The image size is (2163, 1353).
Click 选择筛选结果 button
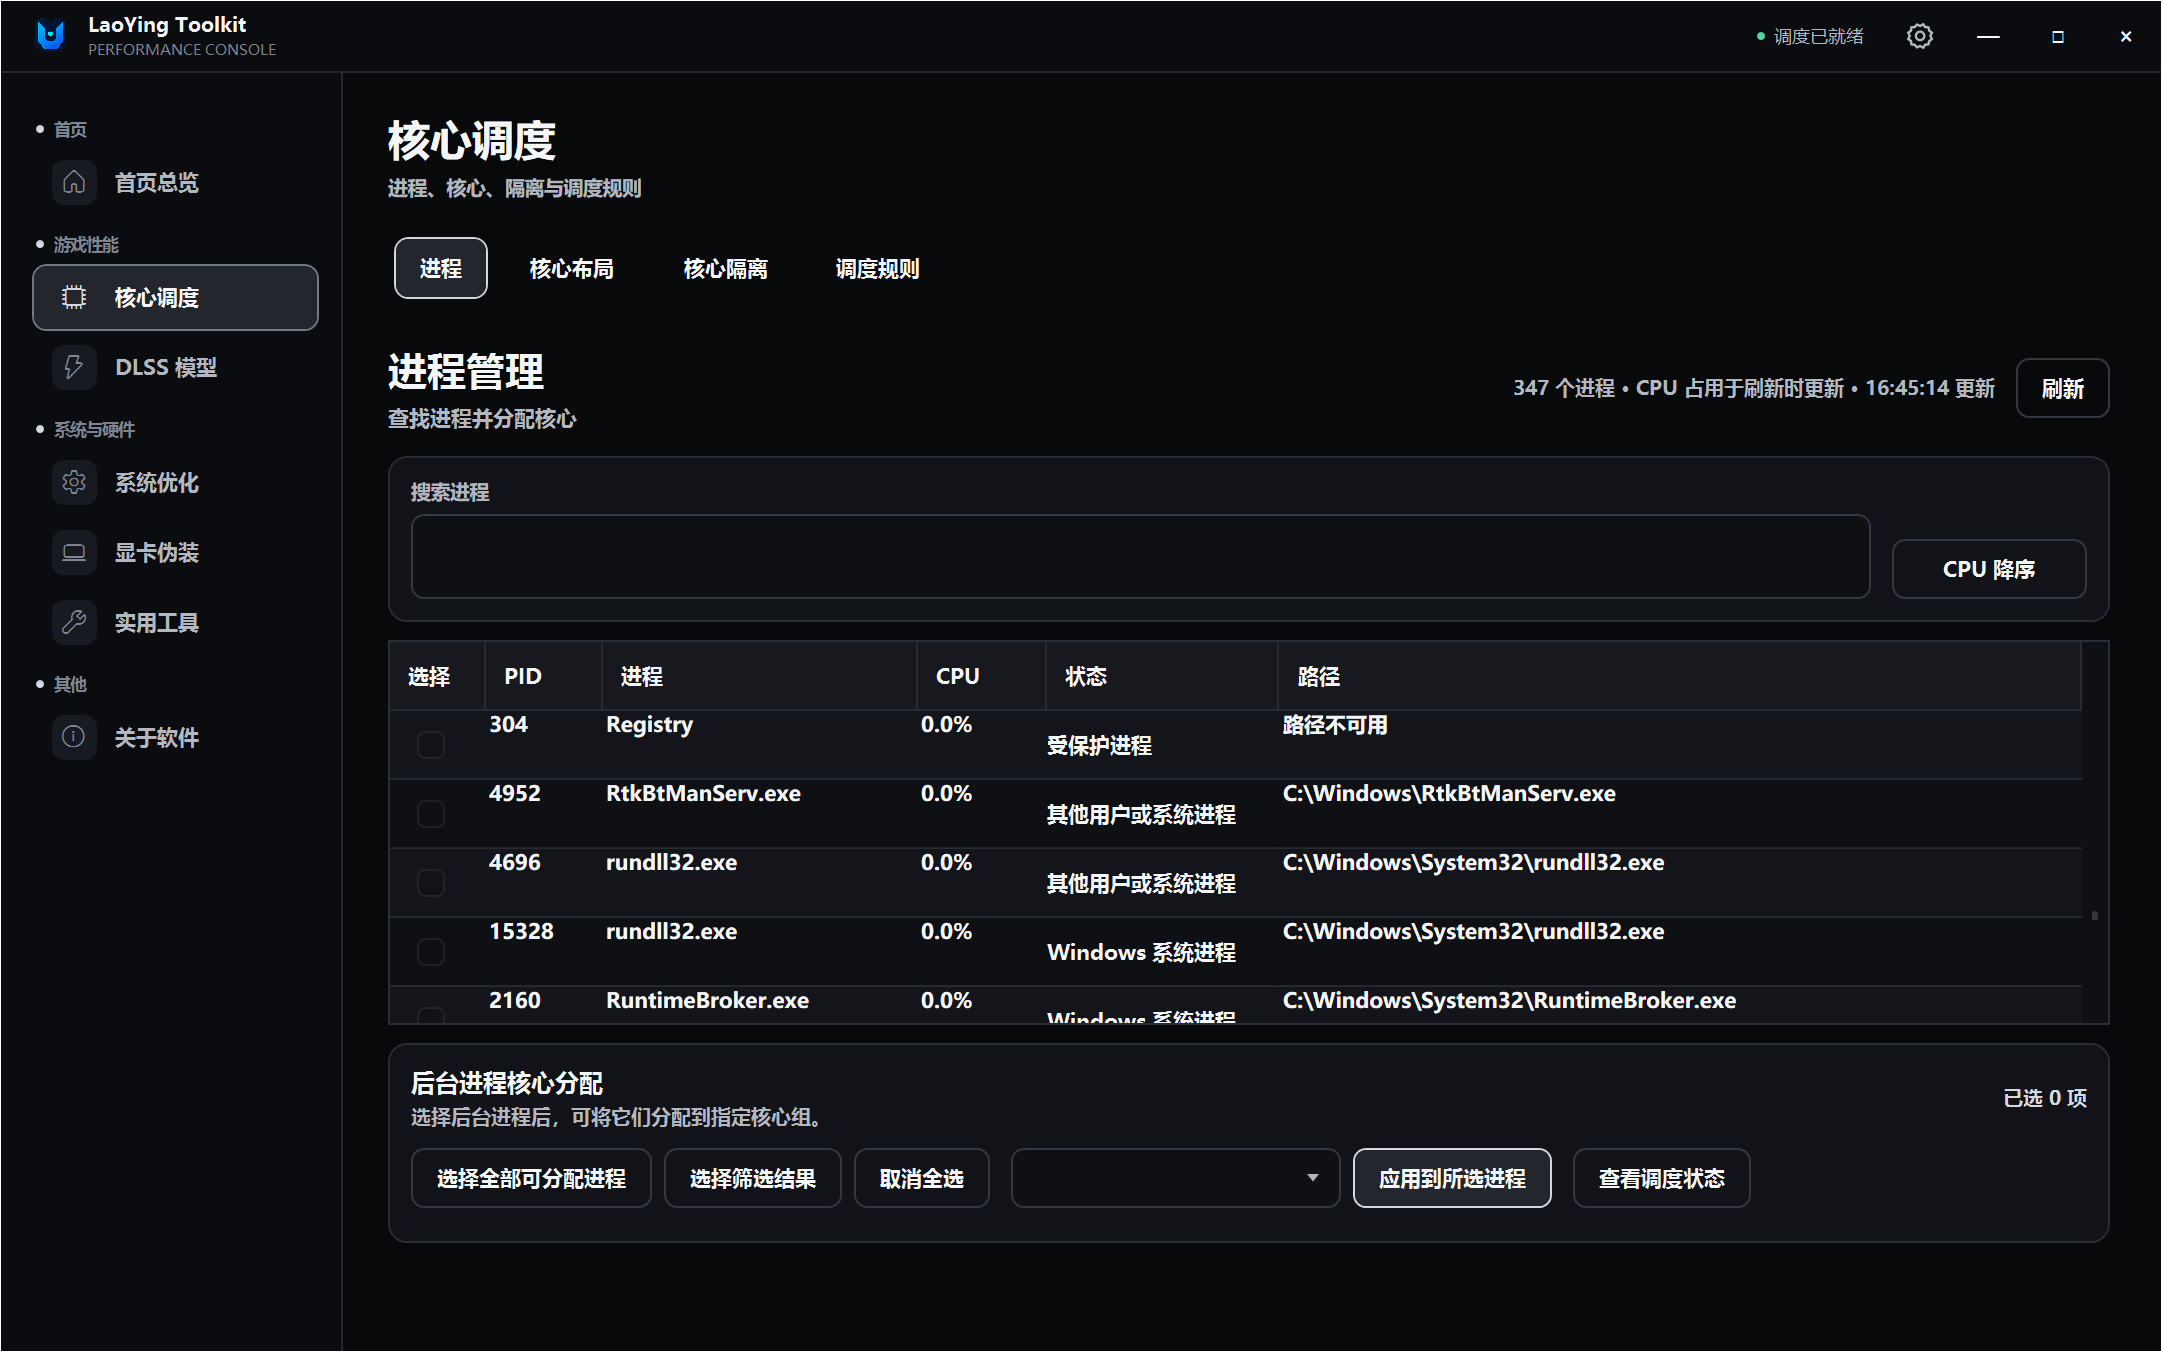[x=752, y=1178]
